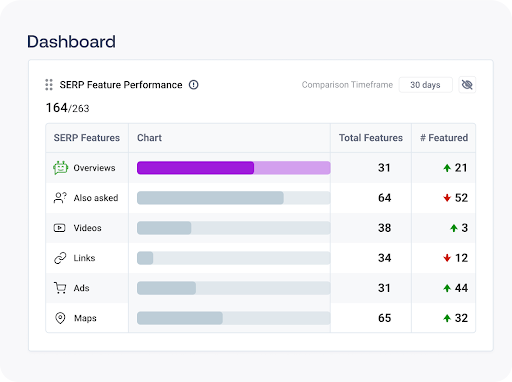Sort by the Total Features column header
This screenshot has width=512, height=382.
[371, 138]
